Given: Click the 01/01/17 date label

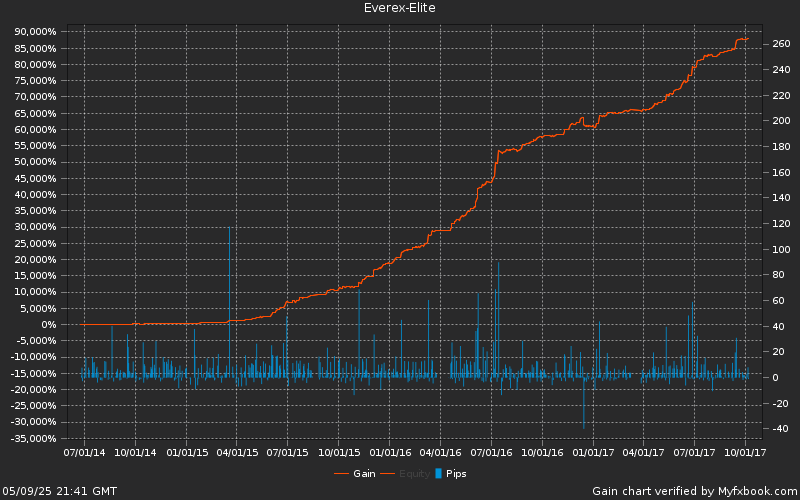Looking at the screenshot, I should (593, 453).
